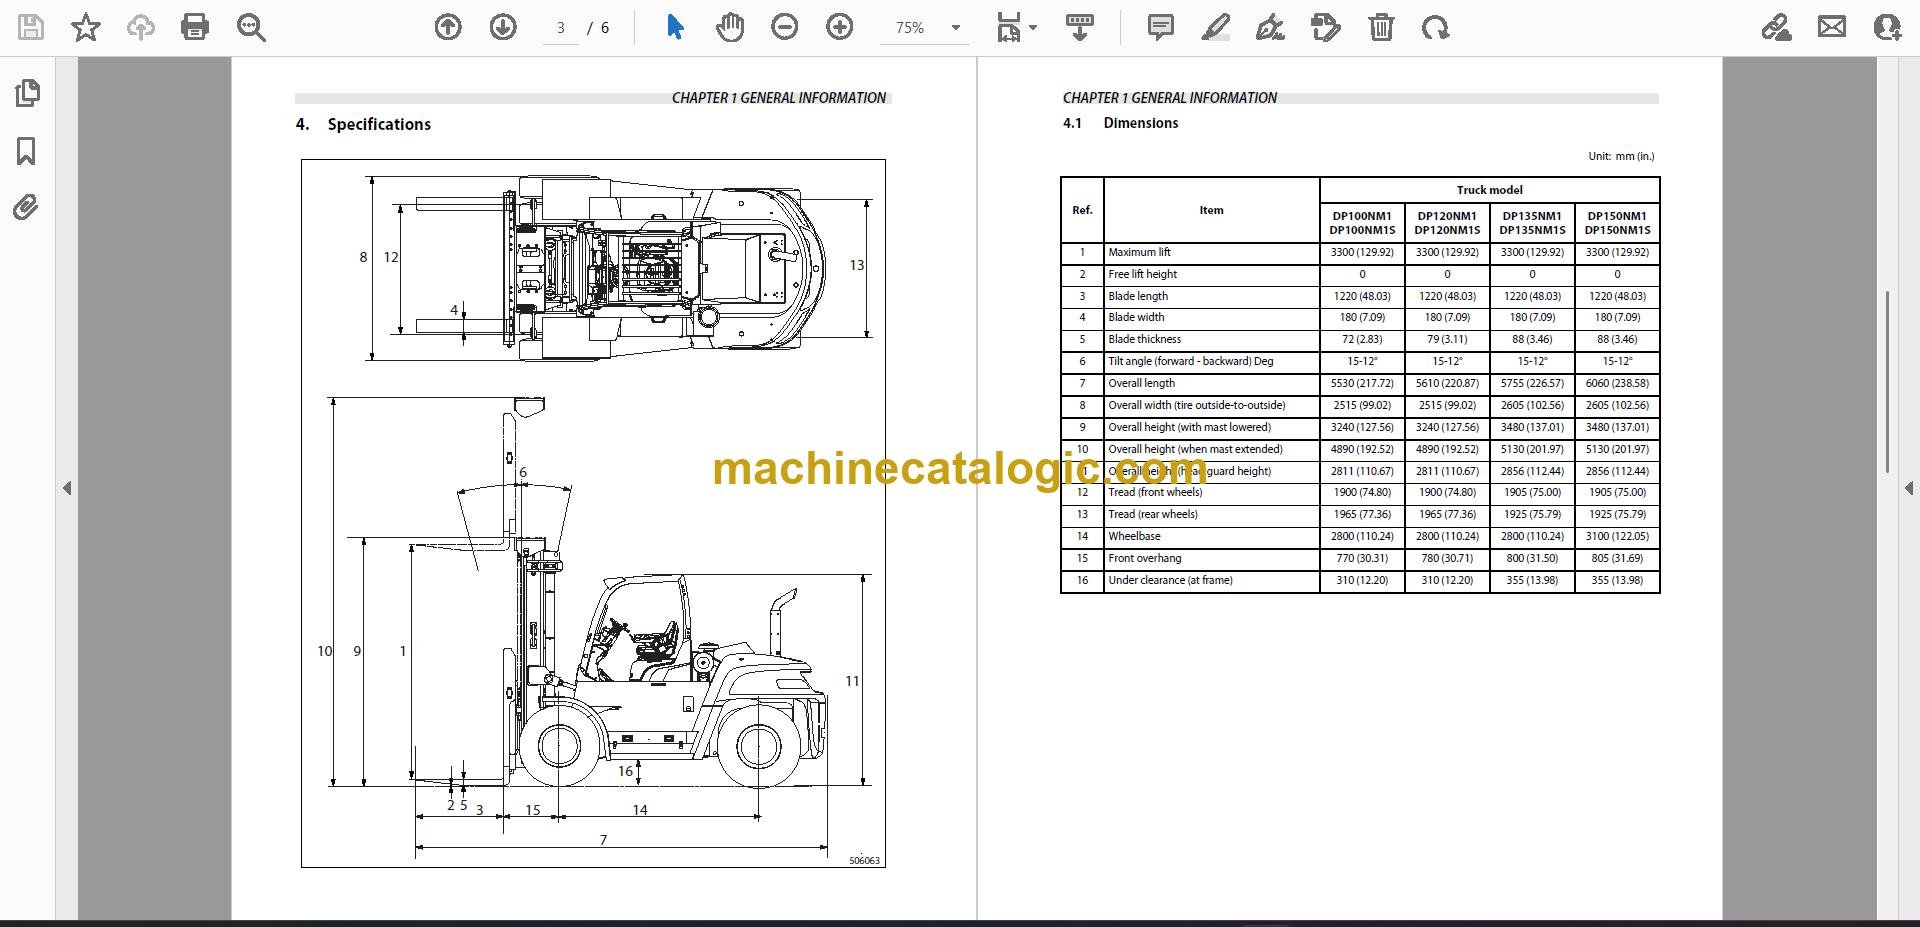Expand the right tools pane arrow
Viewport: 1920px width, 927px height.
pyautogui.click(x=1908, y=488)
